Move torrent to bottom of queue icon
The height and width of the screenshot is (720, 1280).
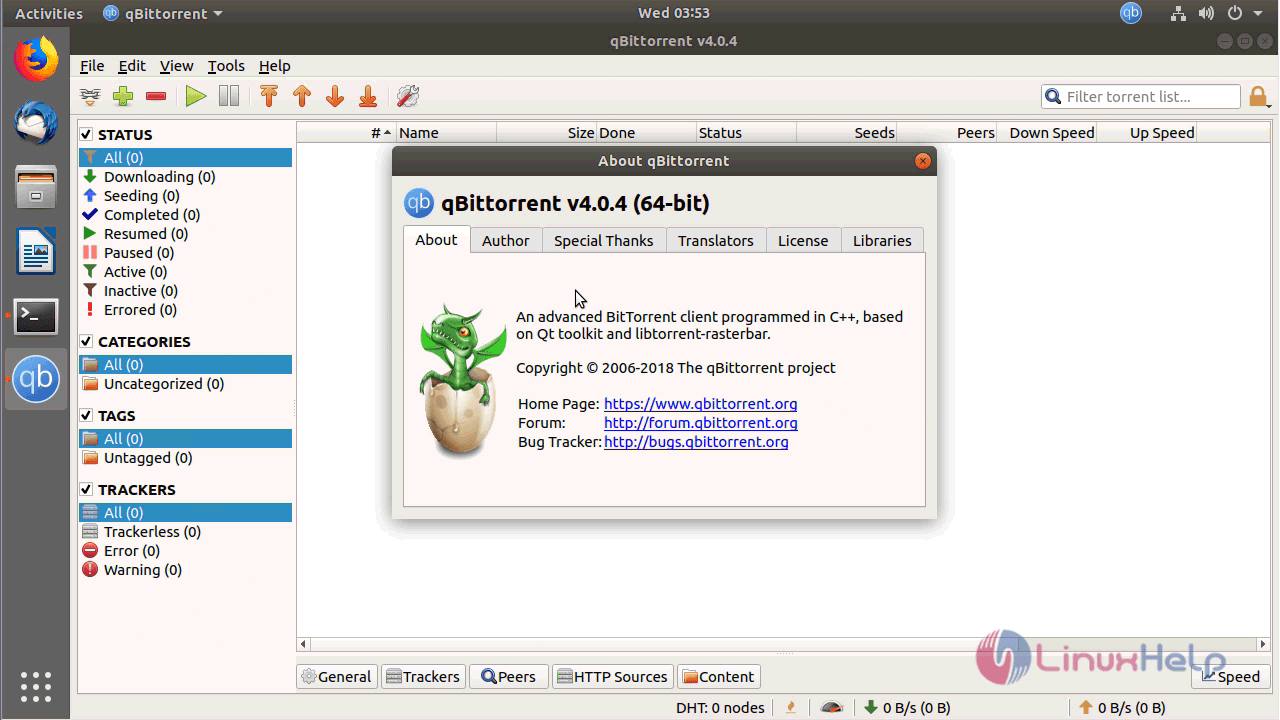(368, 97)
